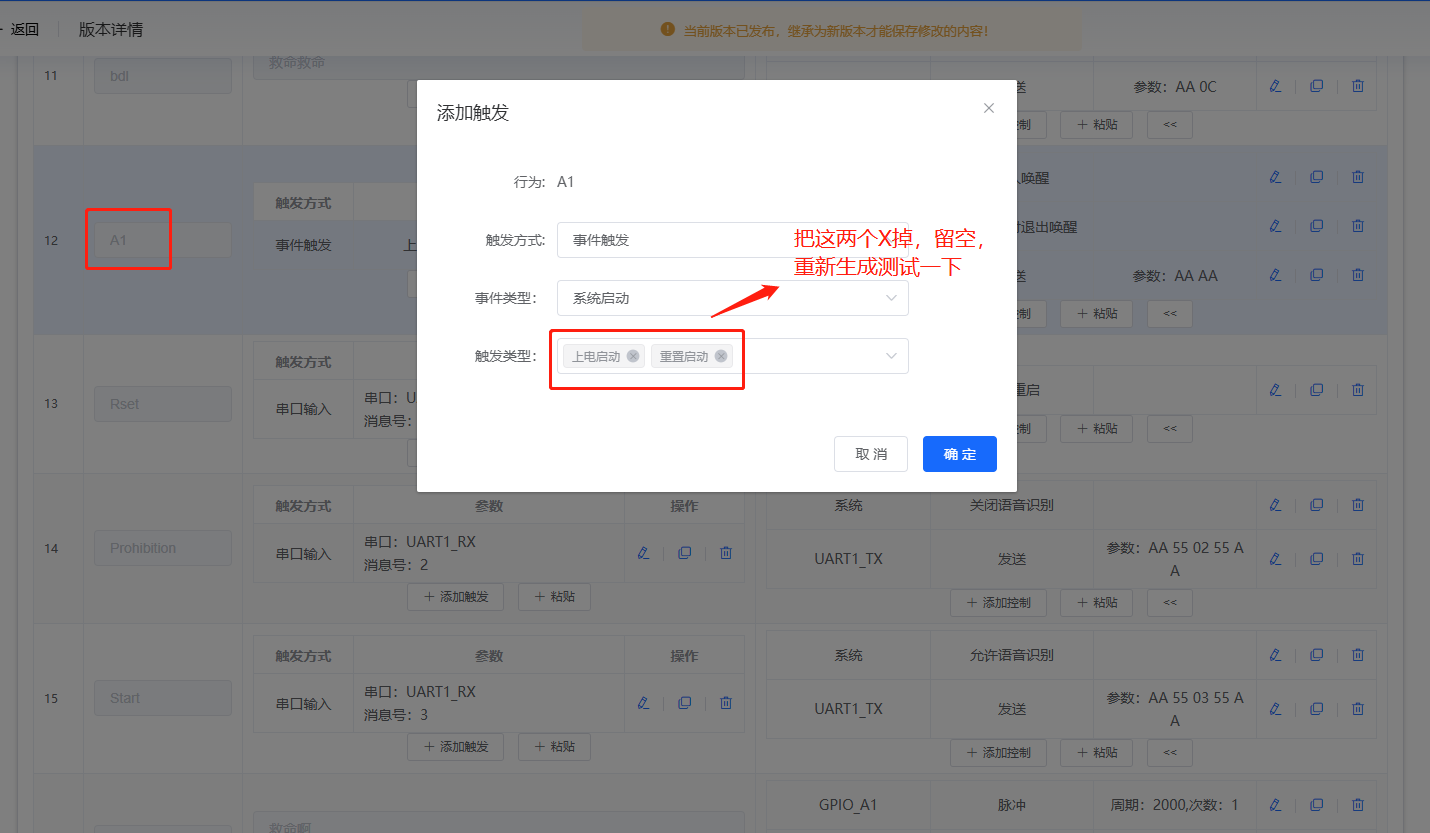This screenshot has height=833, width=1430.
Task: Cancel the dialog with the 取消 button
Action: pyautogui.click(x=870, y=454)
